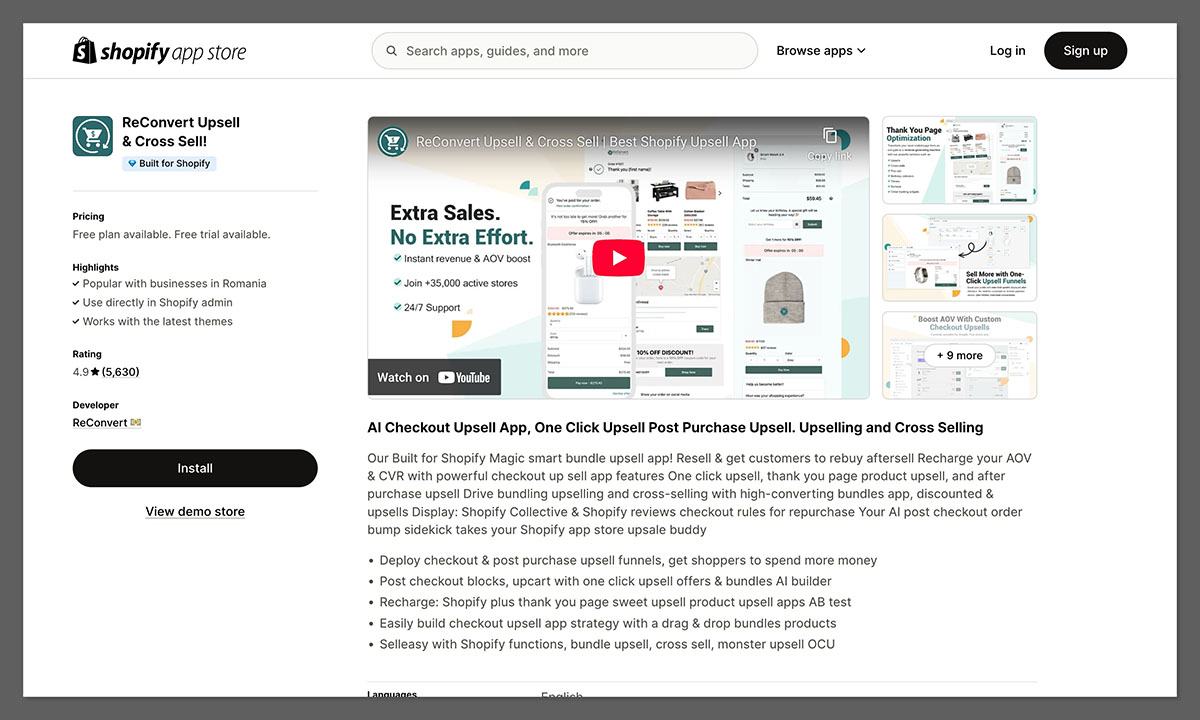1200x720 pixels.
Task: Open the Log in page
Action: coord(1007,50)
